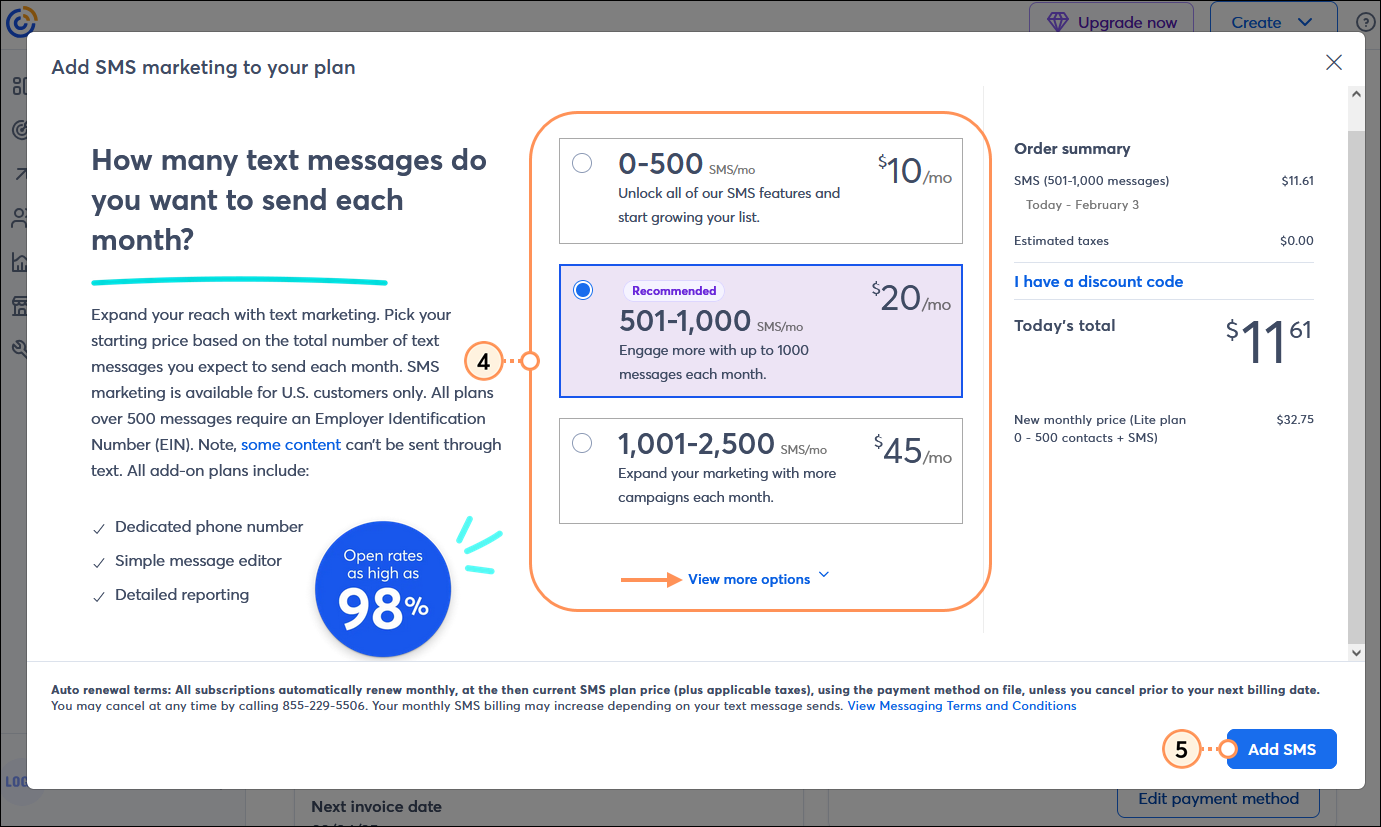1381x827 pixels.
Task: Click 'I have a discount code'
Action: pyautogui.click(x=1098, y=282)
